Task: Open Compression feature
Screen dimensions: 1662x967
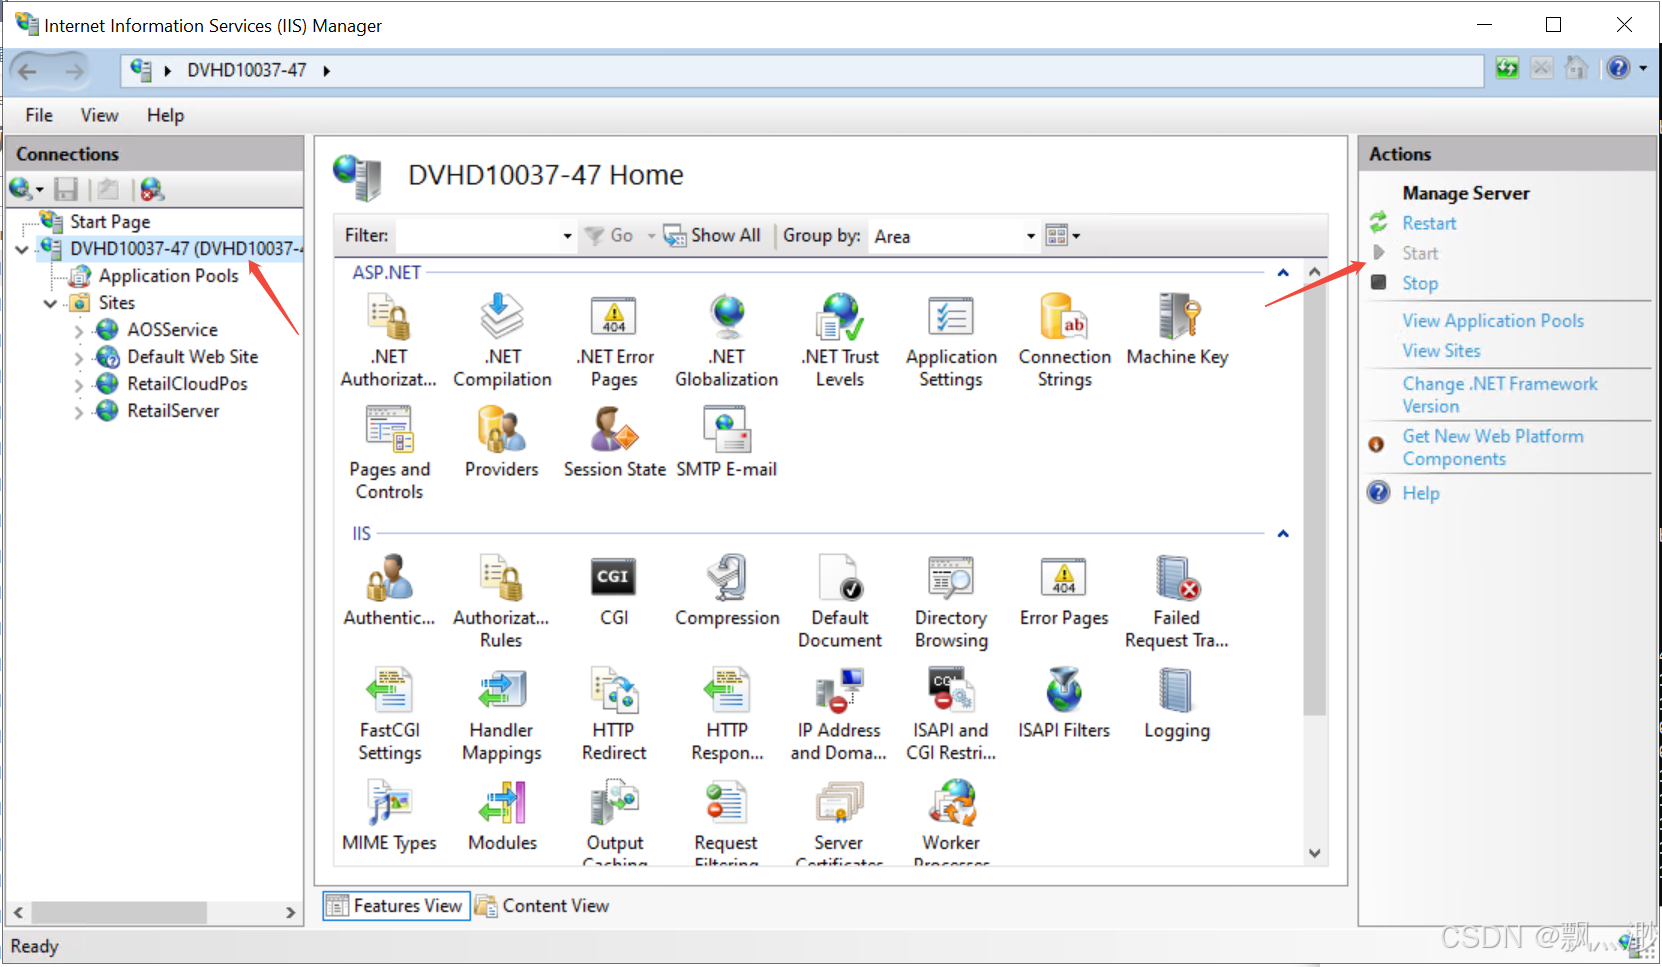Action: click(727, 591)
